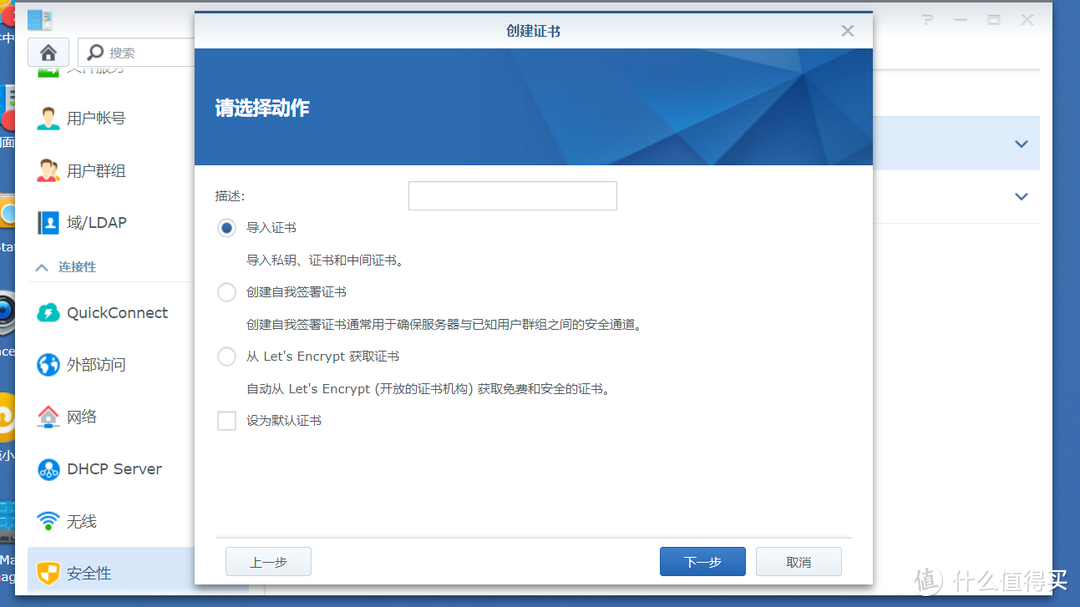Image resolution: width=1080 pixels, height=607 pixels.
Task: Choose 创建自我签署证书 option
Action: click(226, 291)
